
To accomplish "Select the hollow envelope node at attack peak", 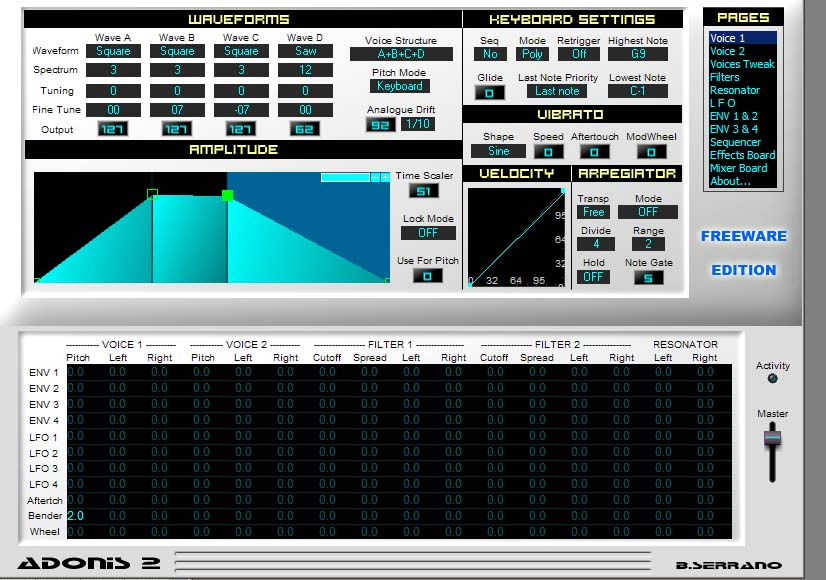I will (x=152, y=194).
